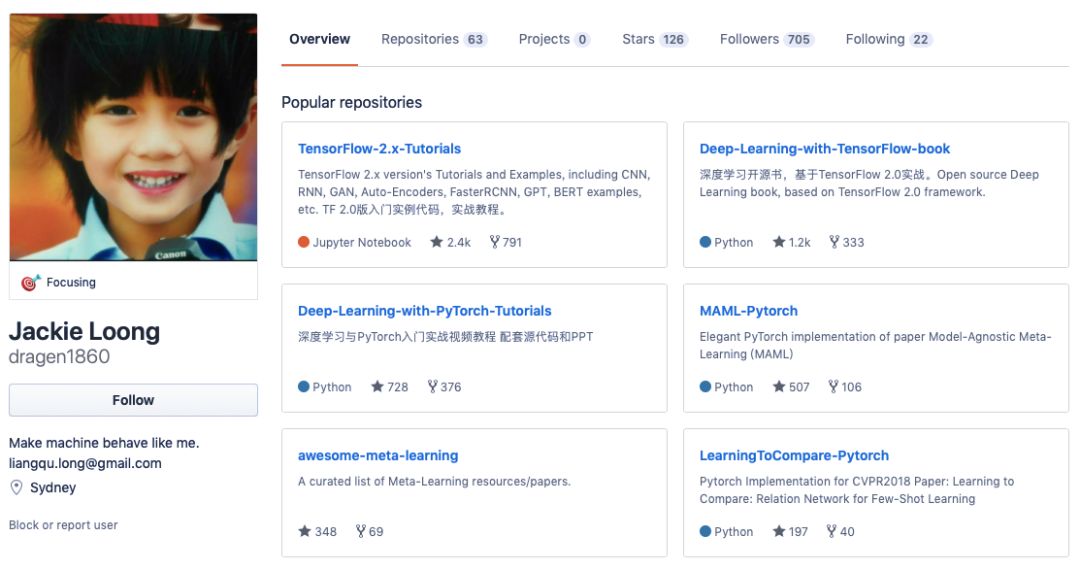
Task: Click the star icon on TensorFlow-2.x-Tutorials
Action: coord(437,242)
